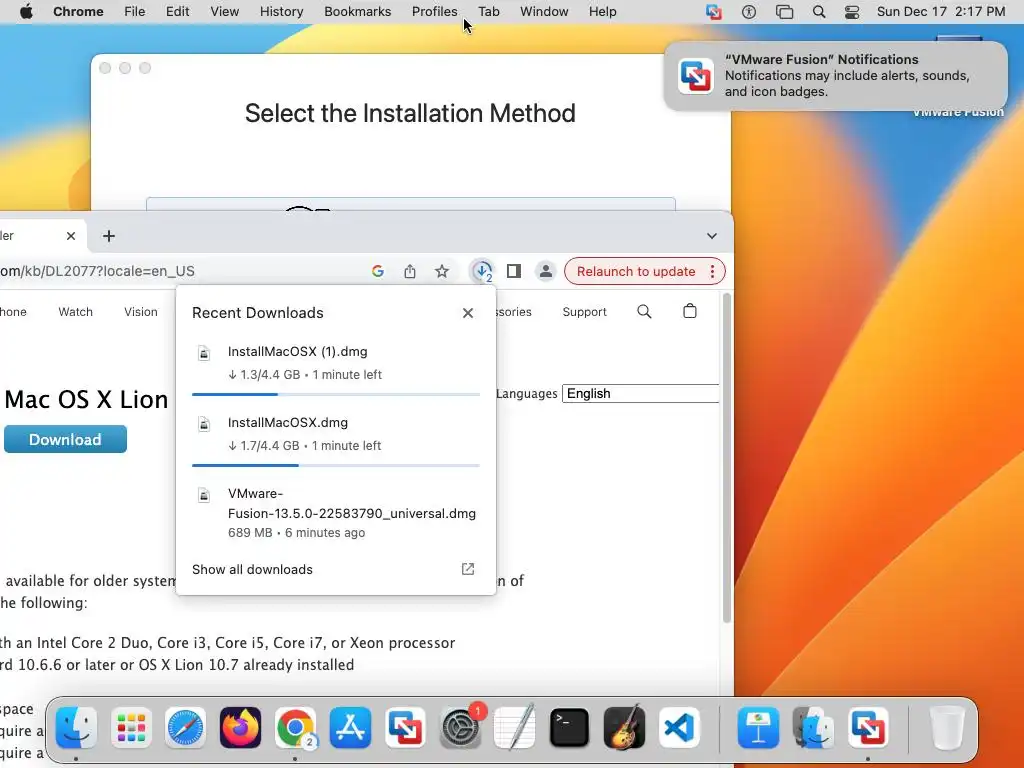Click InstallMacOSX.dmg progress bar
1024x768 pixels.
point(336,466)
